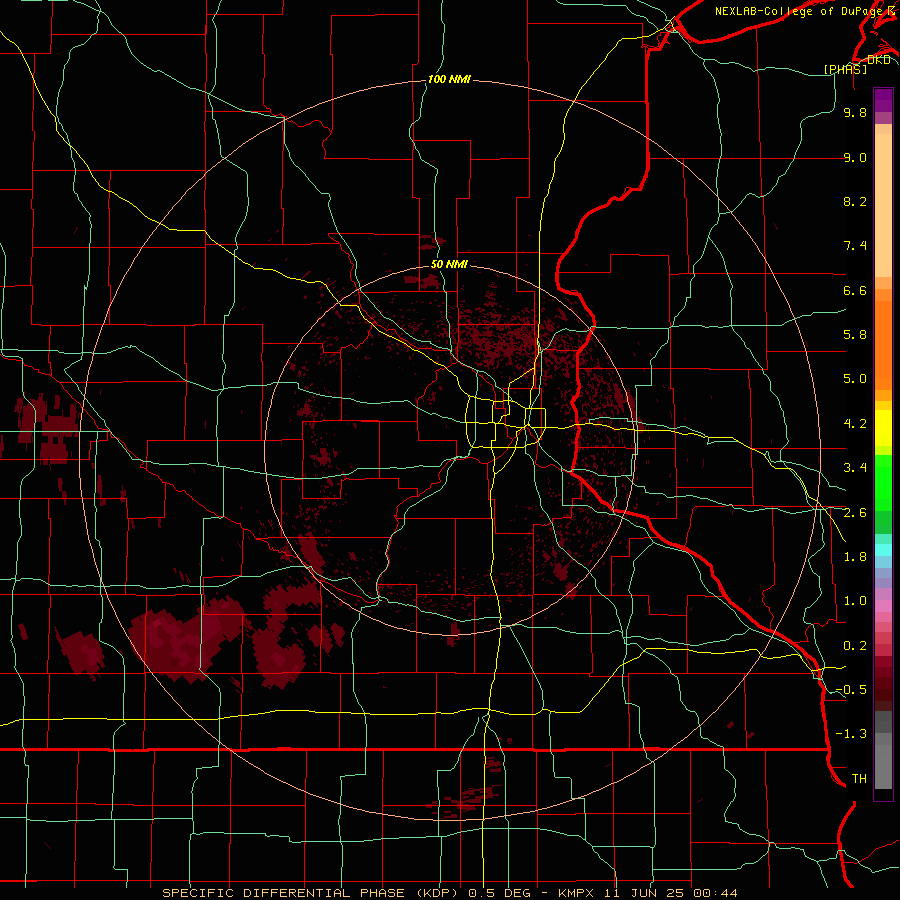Screen dimensions: 900x900
Task: Click the purple top segment of the color bar
Action: (x=883, y=100)
